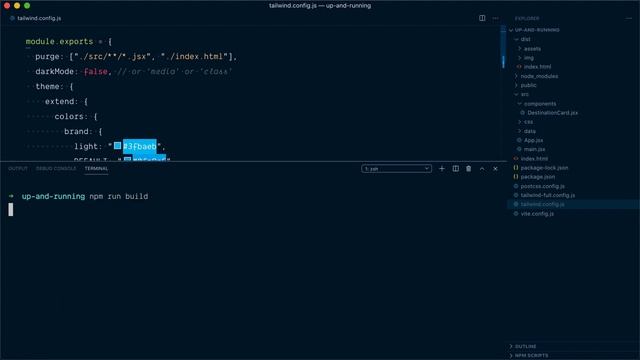Click the 'darkMode' property in code
Viewport: 640px width, 360px height.
tap(54, 71)
